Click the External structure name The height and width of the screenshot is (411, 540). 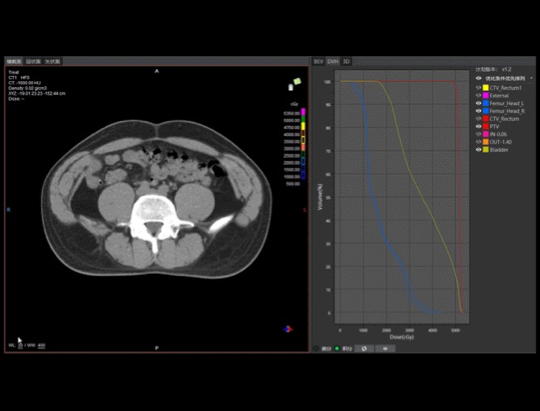[499, 95]
